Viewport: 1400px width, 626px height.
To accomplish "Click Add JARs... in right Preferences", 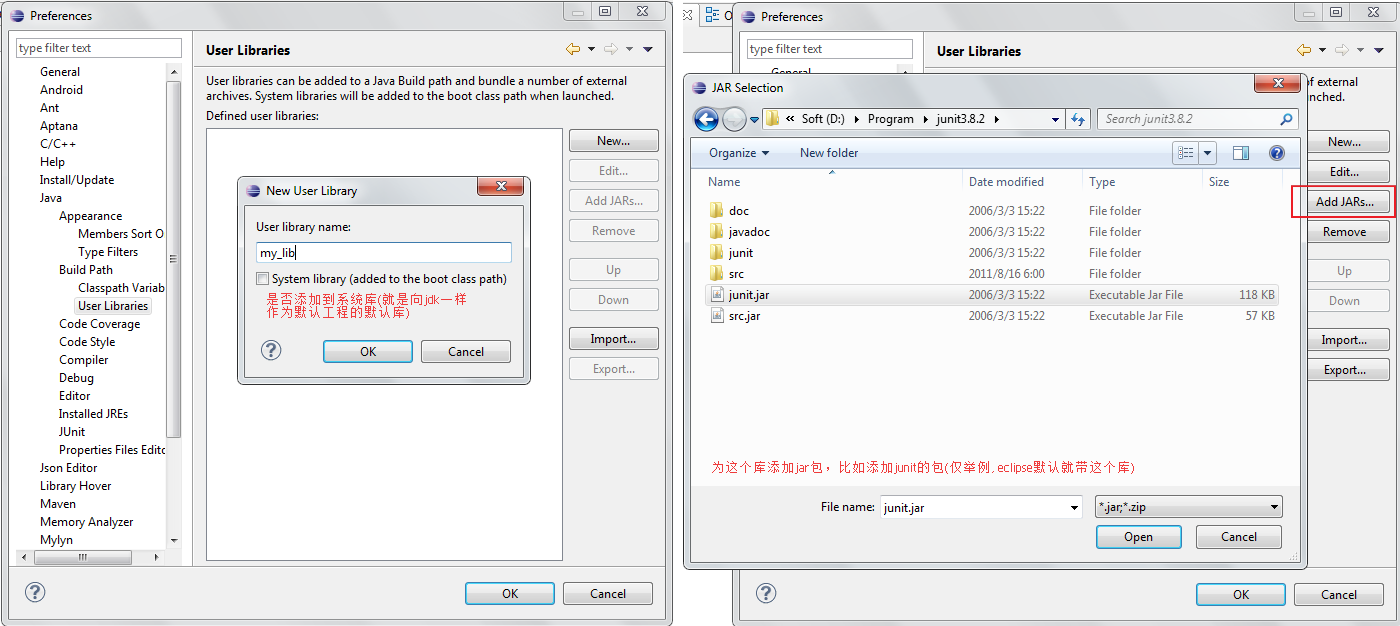I will (1345, 202).
